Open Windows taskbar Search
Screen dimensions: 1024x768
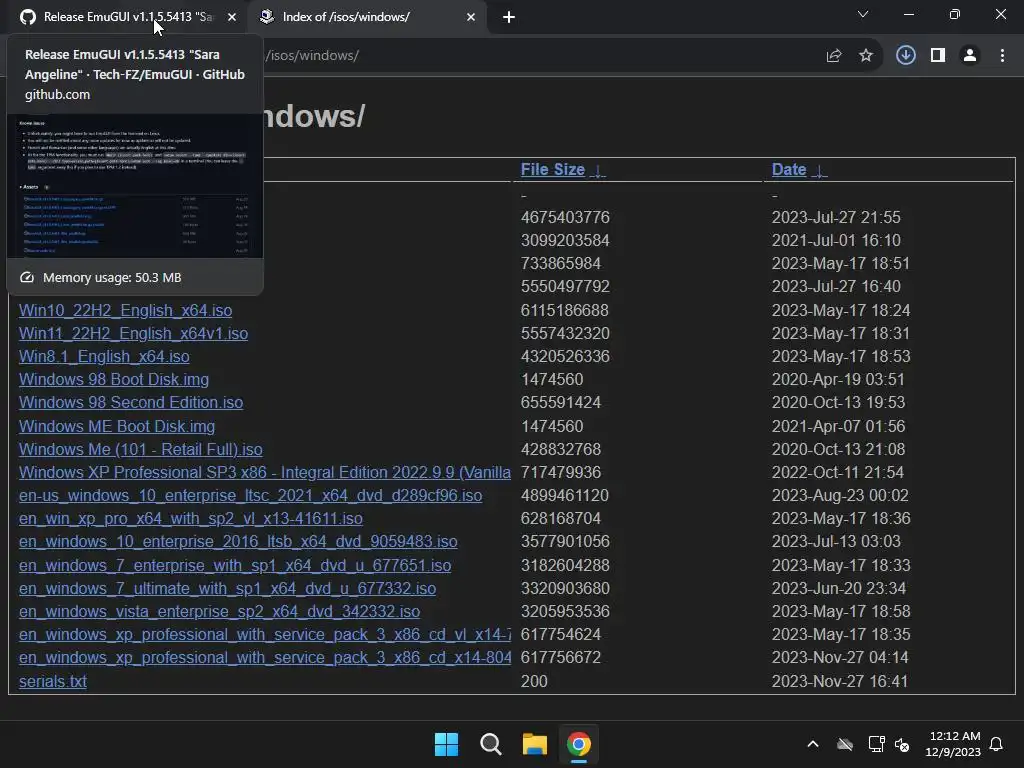(x=490, y=744)
